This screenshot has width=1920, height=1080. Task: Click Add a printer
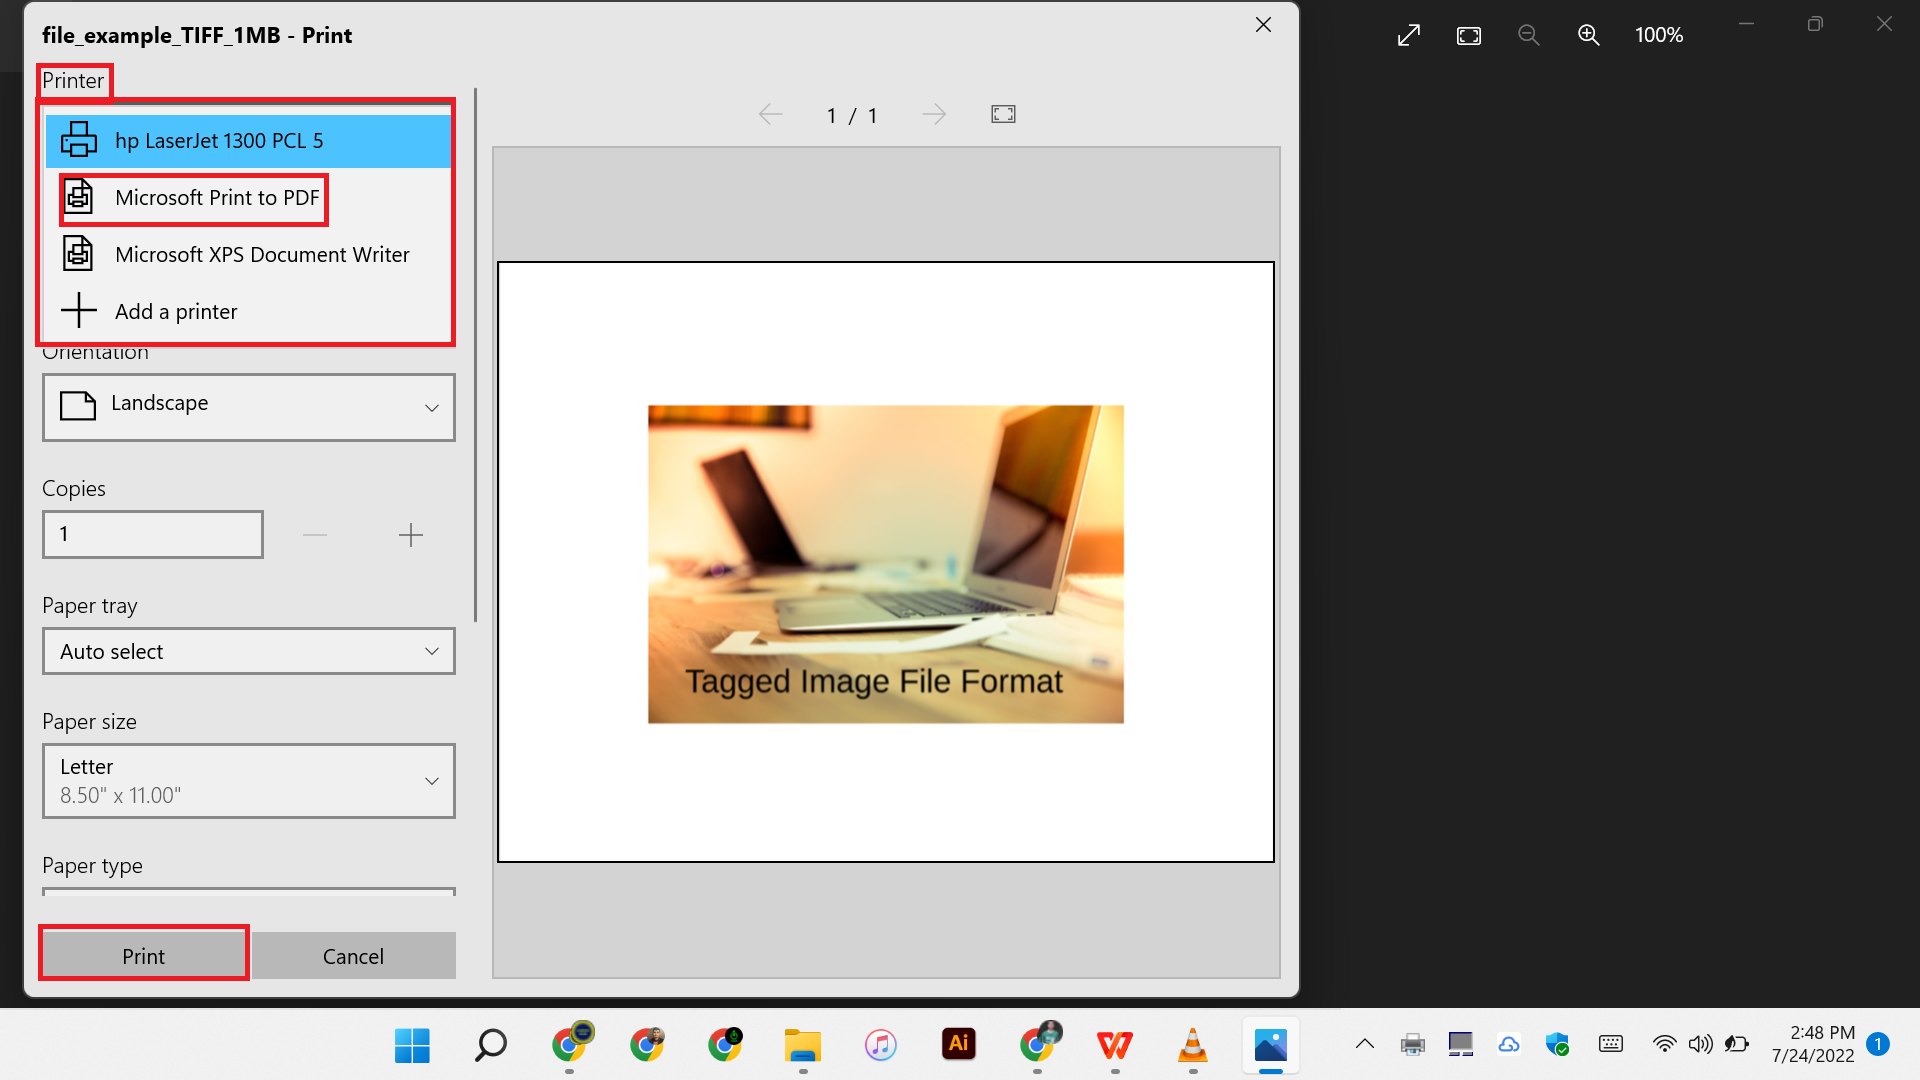[176, 311]
